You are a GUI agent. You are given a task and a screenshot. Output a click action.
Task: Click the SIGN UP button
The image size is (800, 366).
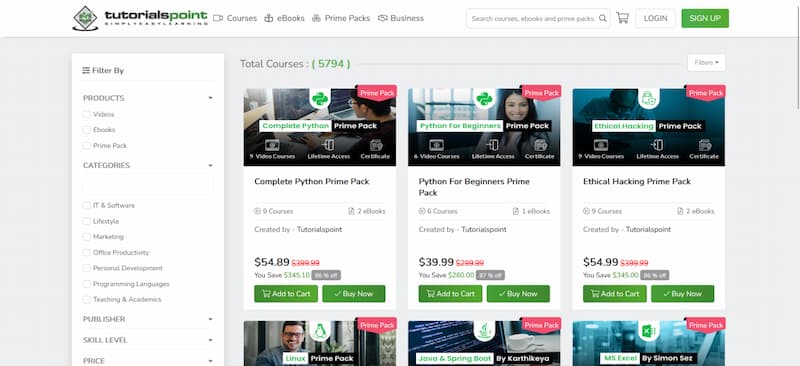pyautogui.click(x=705, y=18)
